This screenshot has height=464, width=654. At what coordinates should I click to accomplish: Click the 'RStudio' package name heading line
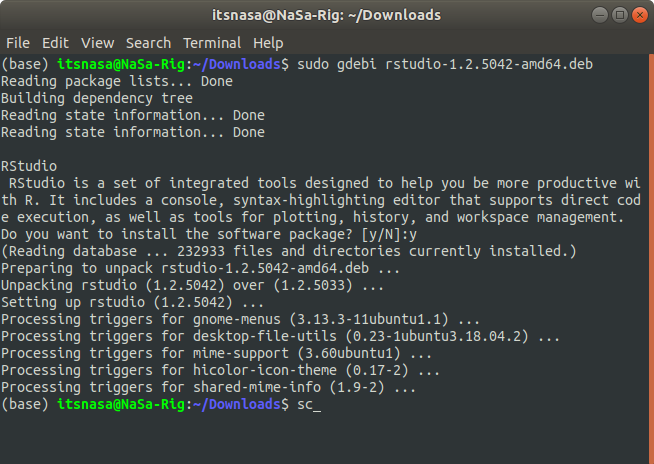point(29,166)
